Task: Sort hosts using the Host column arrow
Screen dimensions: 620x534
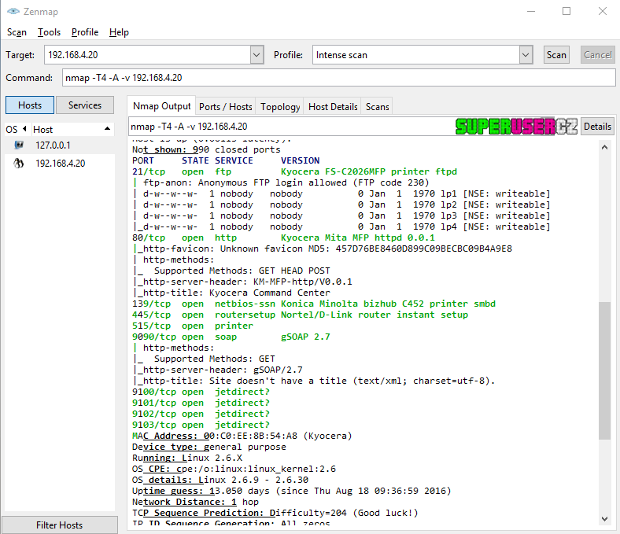Action: click(x=107, y=129)
